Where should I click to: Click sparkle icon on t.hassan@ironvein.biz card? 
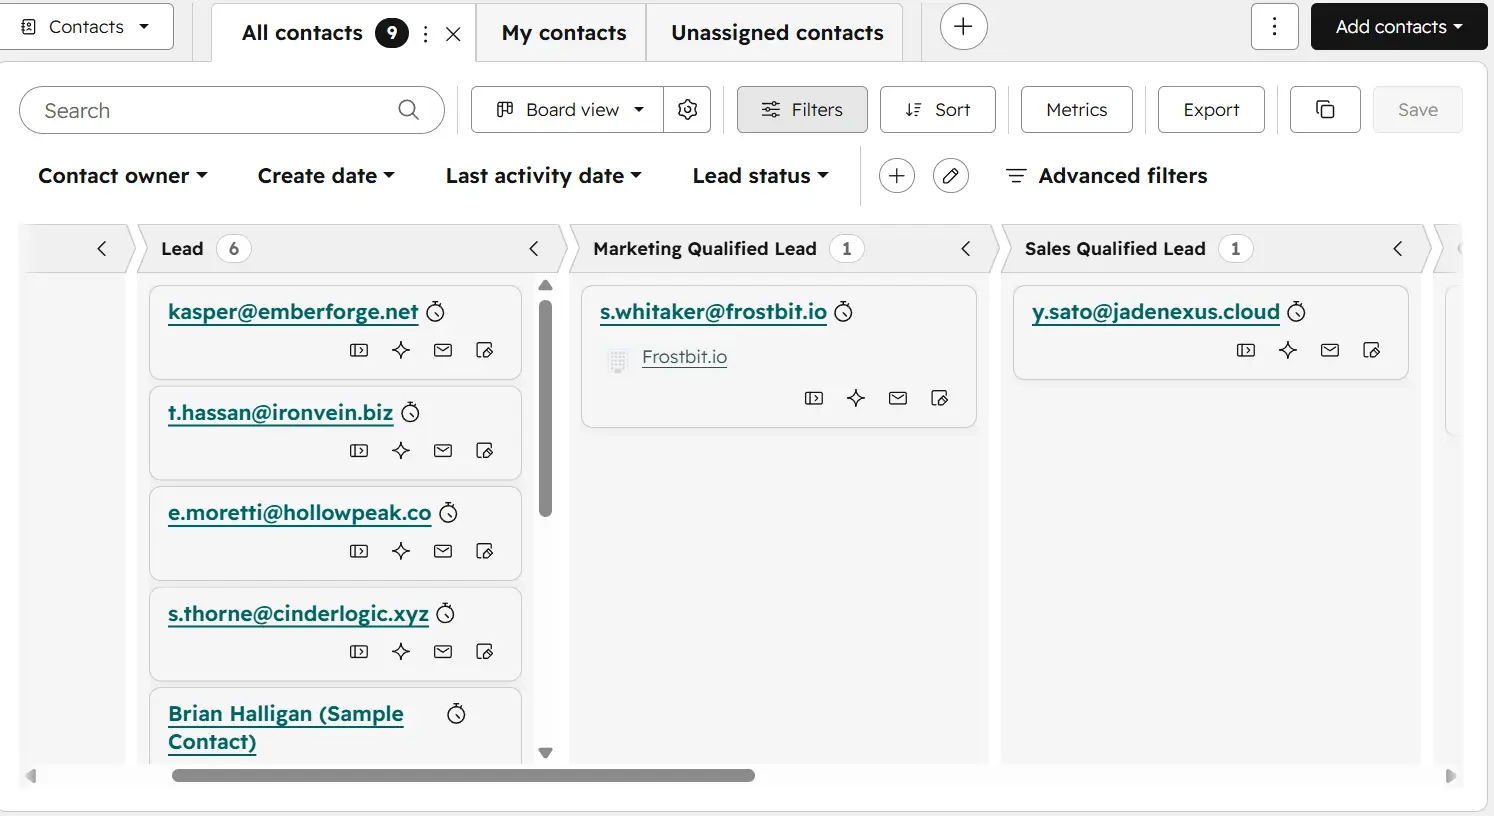click(x=401, y=451)
